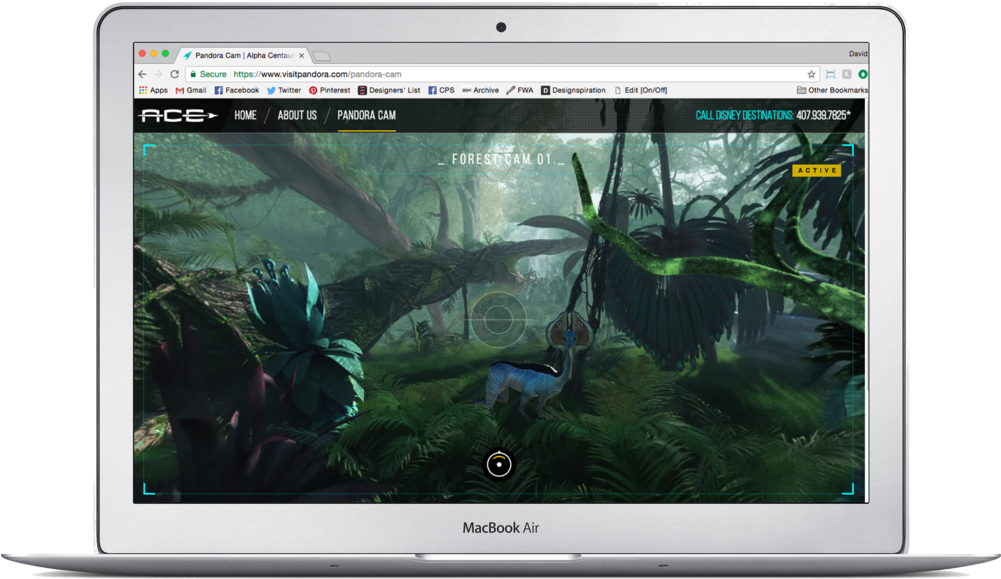
Task: Open the Pinterest bookmark
Action: [x=329, y=90]
